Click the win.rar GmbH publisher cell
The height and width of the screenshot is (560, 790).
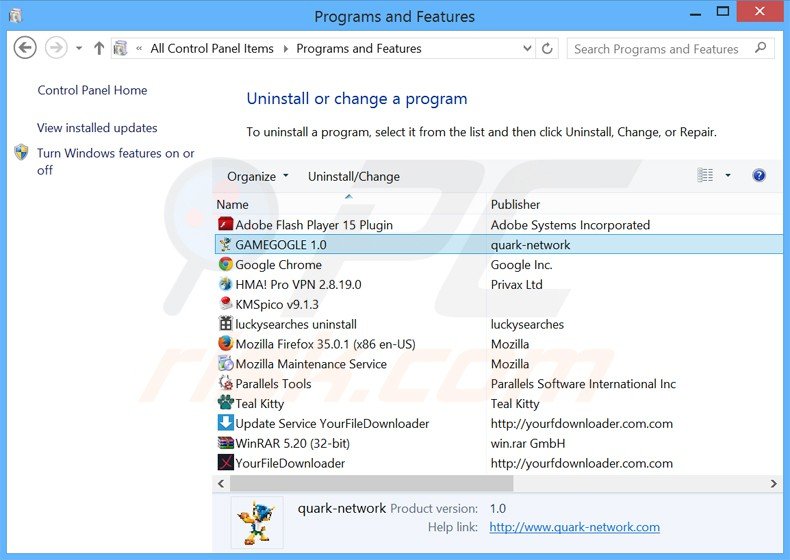point(528,444)
